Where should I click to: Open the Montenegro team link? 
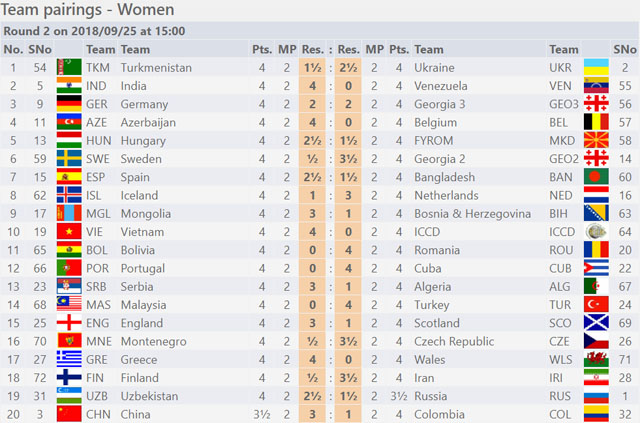(153, 341)
